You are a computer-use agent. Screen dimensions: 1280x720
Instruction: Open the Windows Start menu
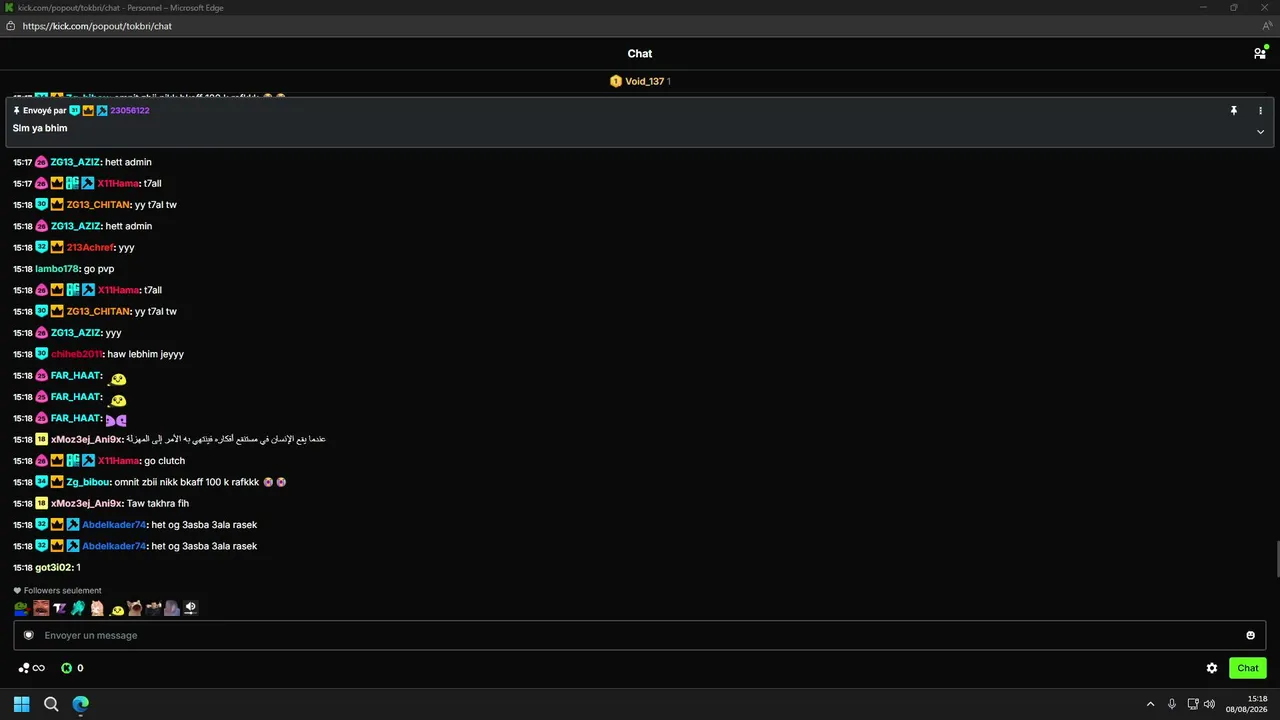click(21, 704)
